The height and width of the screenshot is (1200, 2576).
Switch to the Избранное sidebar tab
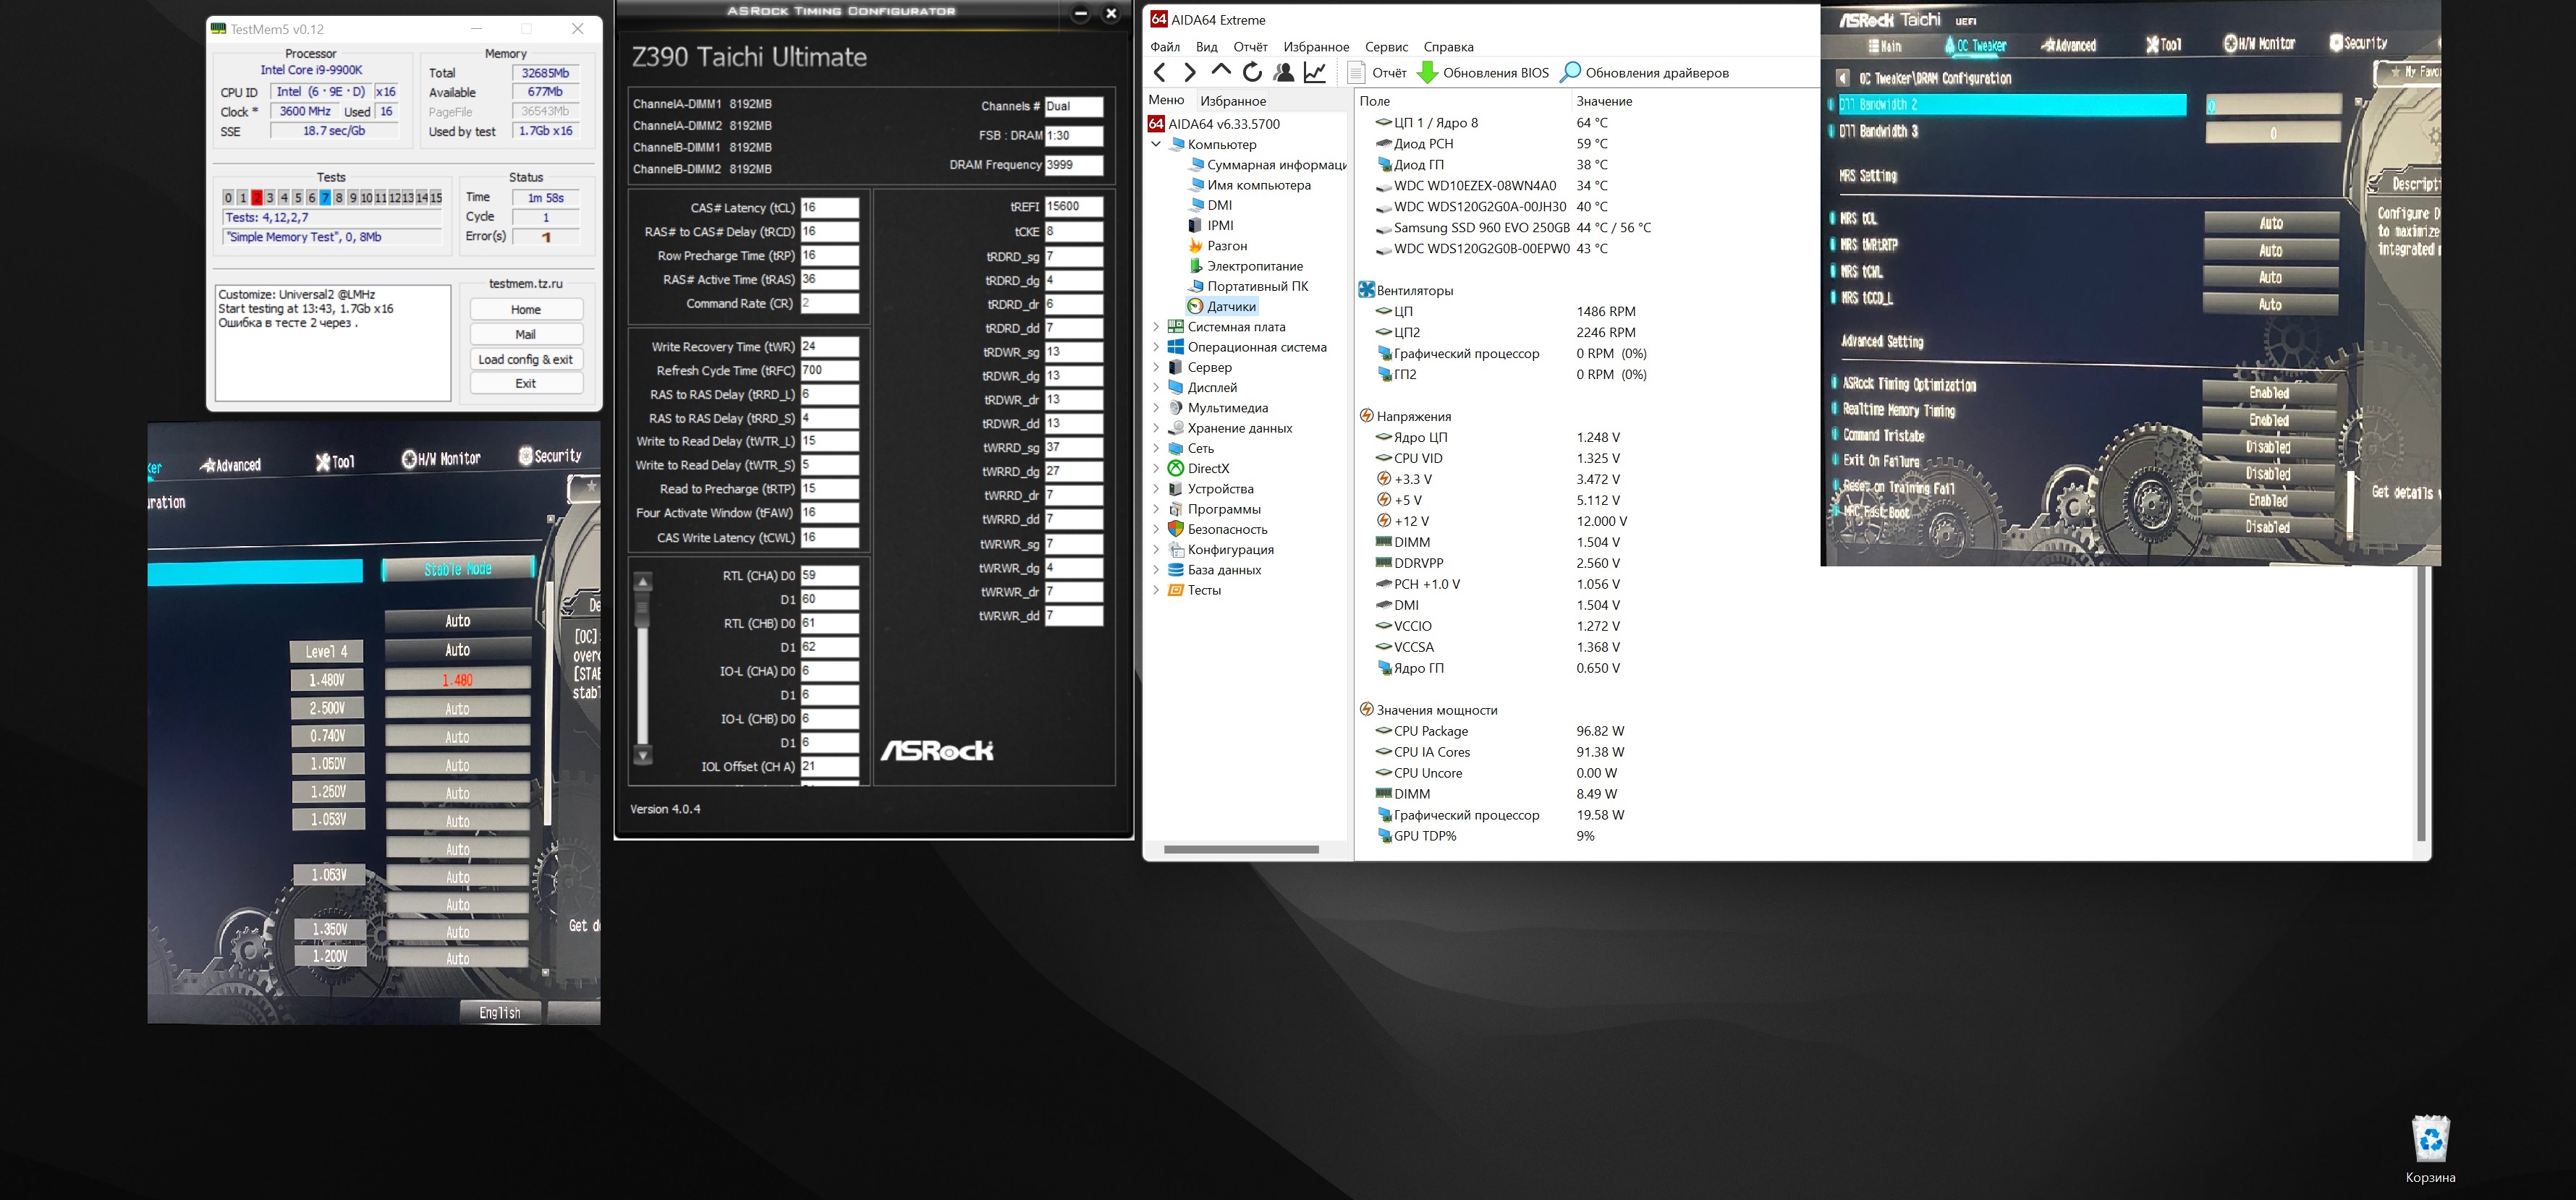click(x=1233, y=101)
